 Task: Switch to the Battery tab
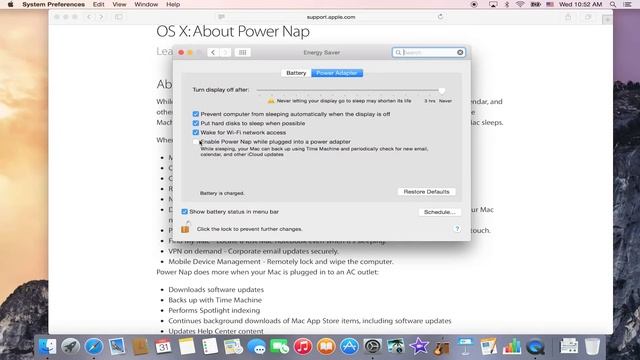pos(296,73)
